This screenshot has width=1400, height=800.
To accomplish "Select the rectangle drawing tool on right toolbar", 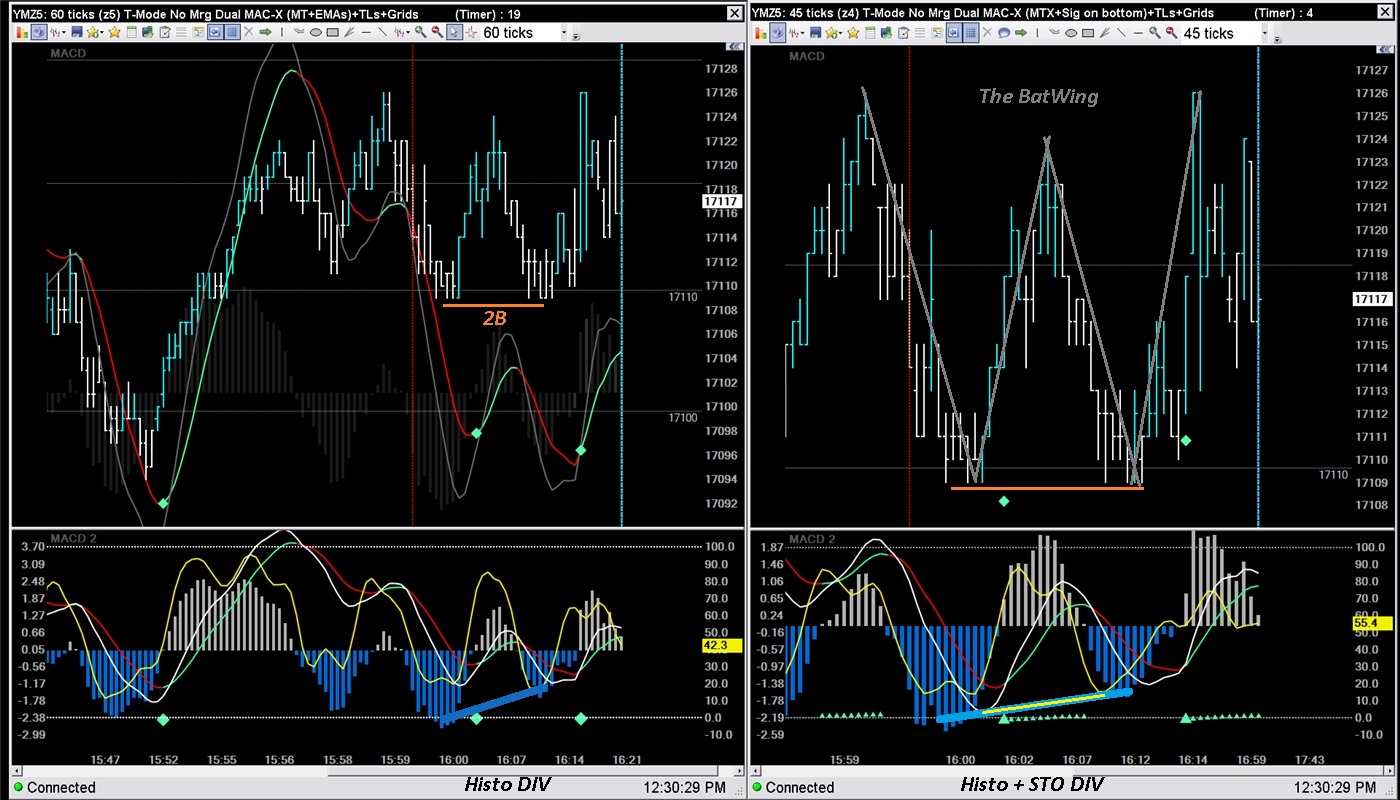I will click(x=1088, y=33).
